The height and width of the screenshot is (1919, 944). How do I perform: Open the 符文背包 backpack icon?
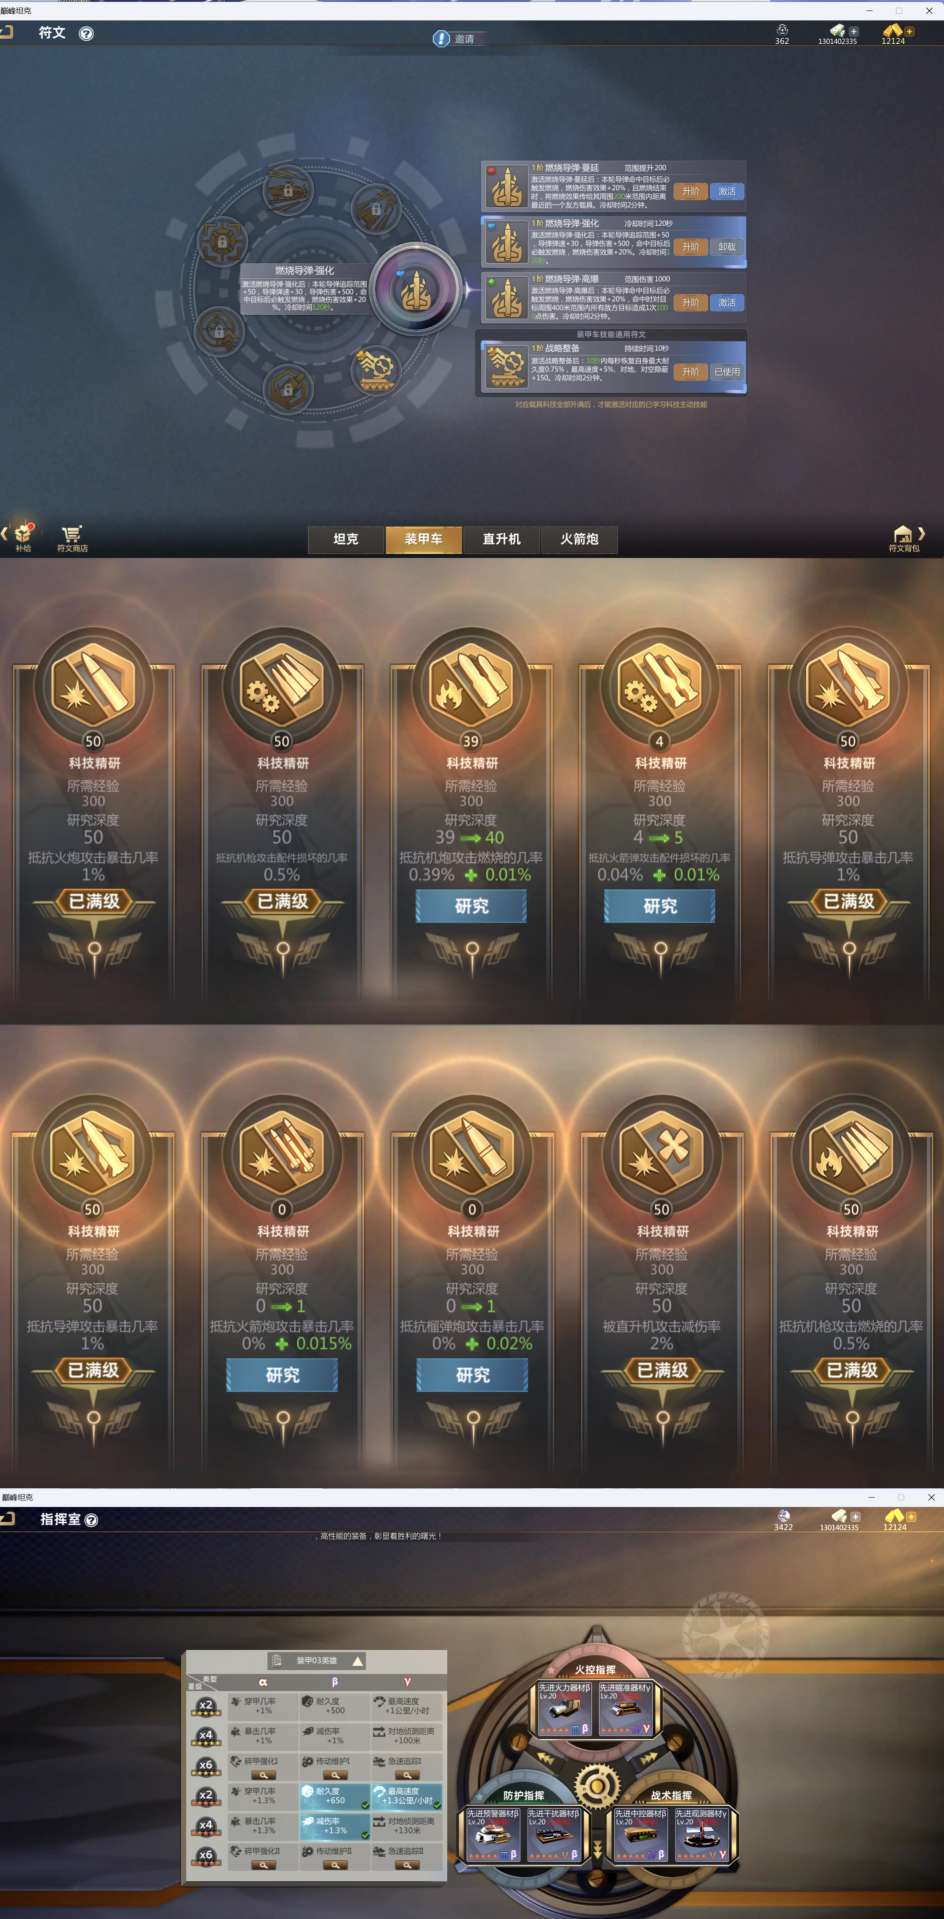click(903, 537)
